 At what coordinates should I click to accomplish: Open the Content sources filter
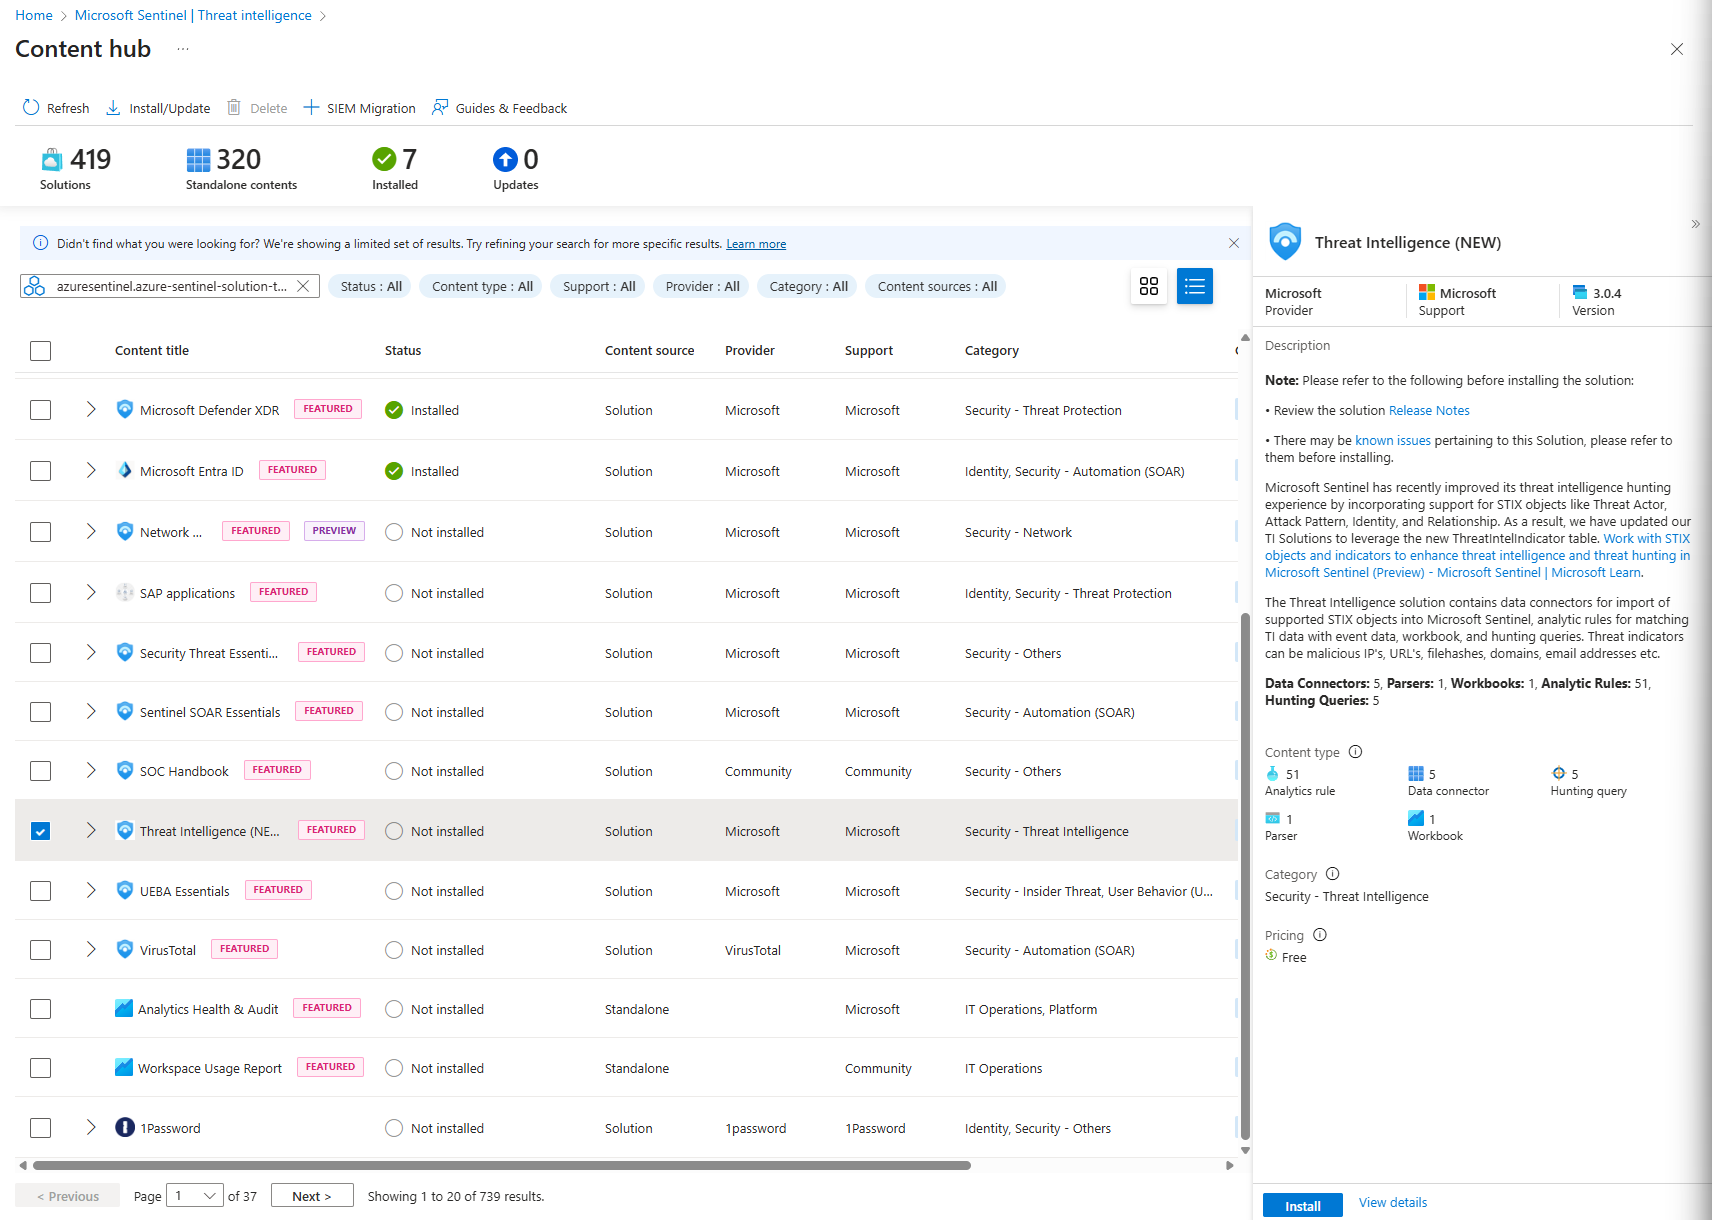point(937,286)
